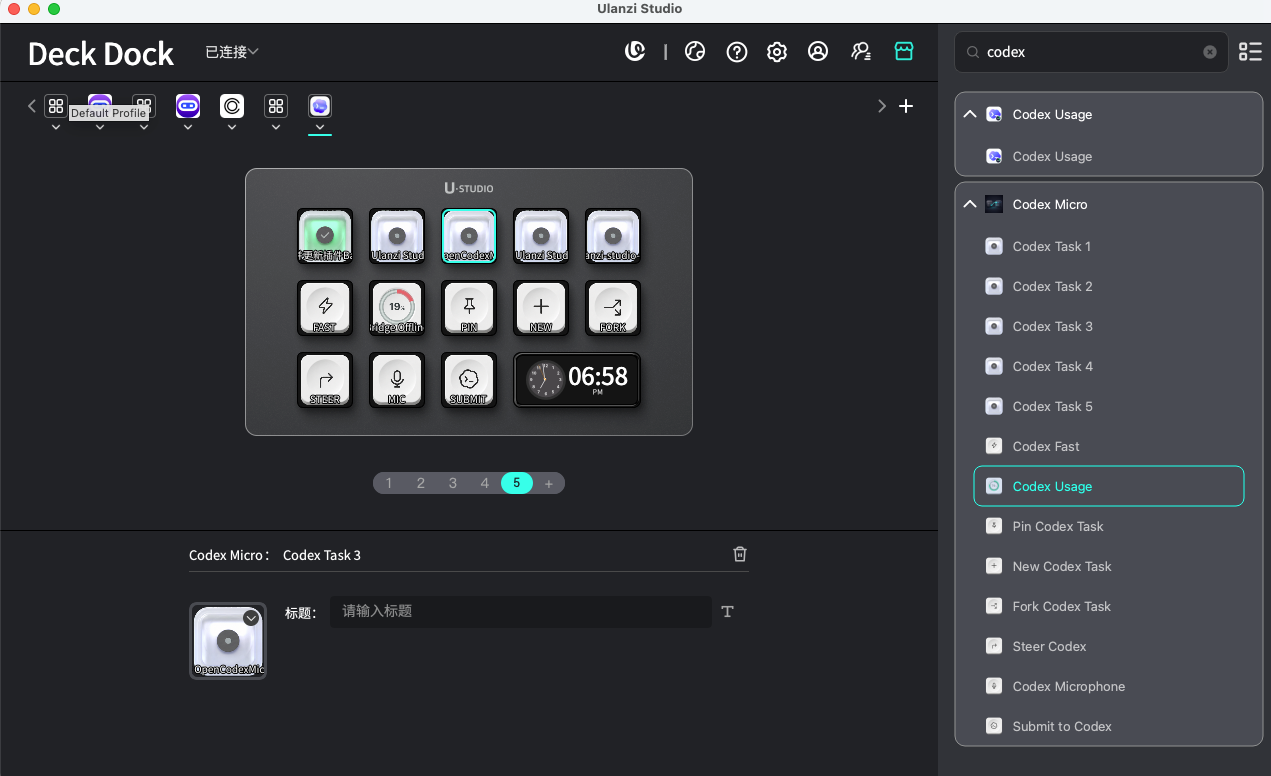Image resolution: width=1271 pixels, height=776 pixels.
Task: Collapse the Codex Micro plugin group
Action: coord(969,204)
